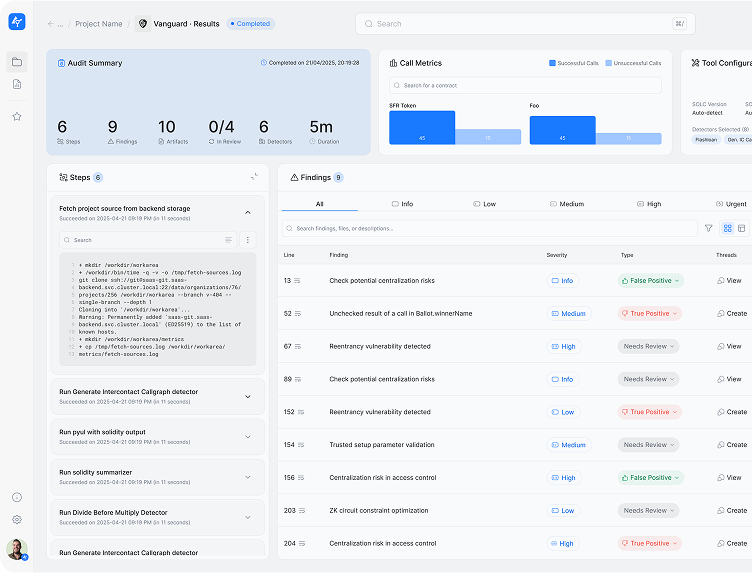Expand the first Run Generate Intercontact Callgraph detector step
Screen dimensions: 752x573
click(248, 397)
